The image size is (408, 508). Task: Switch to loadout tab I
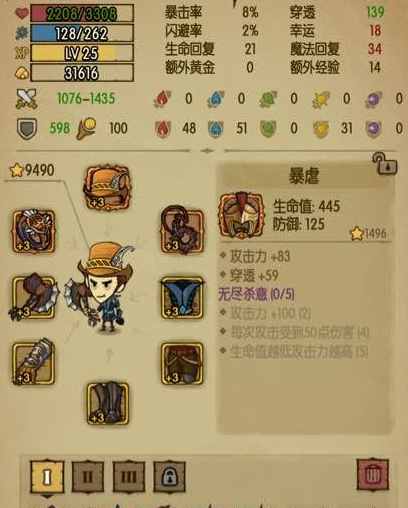47,477
